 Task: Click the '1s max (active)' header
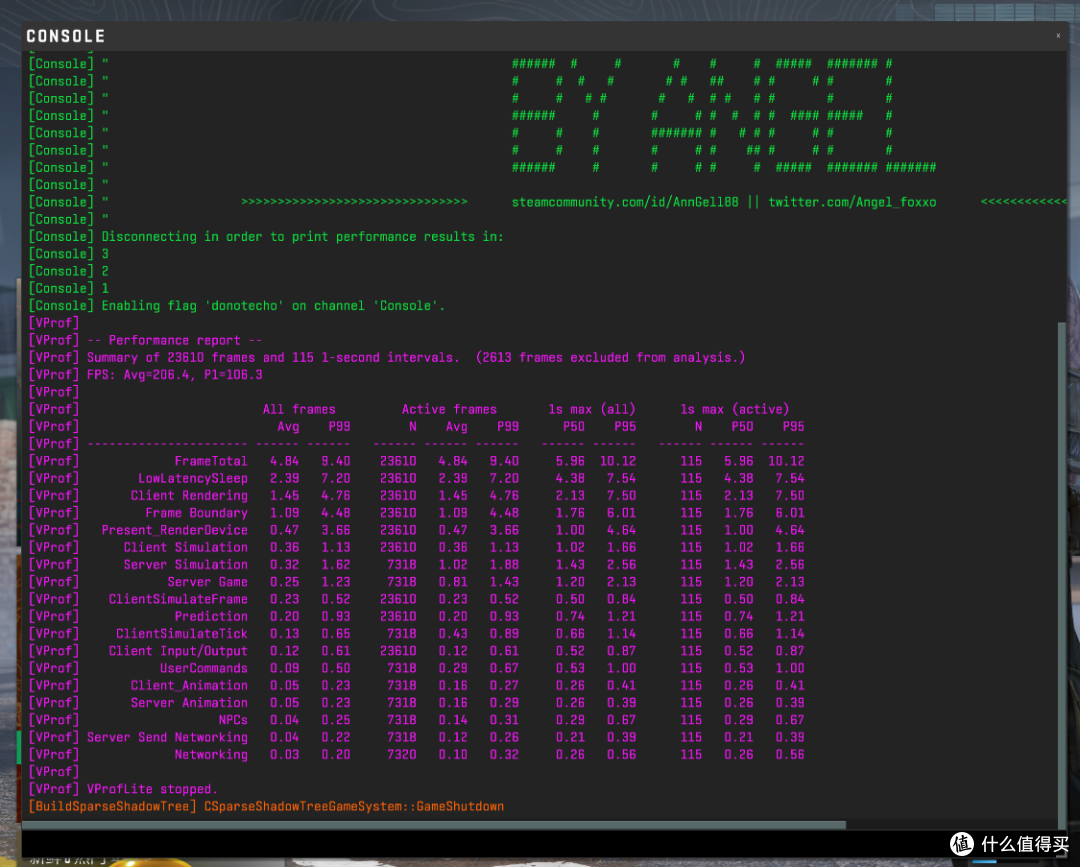coord(734,409)
